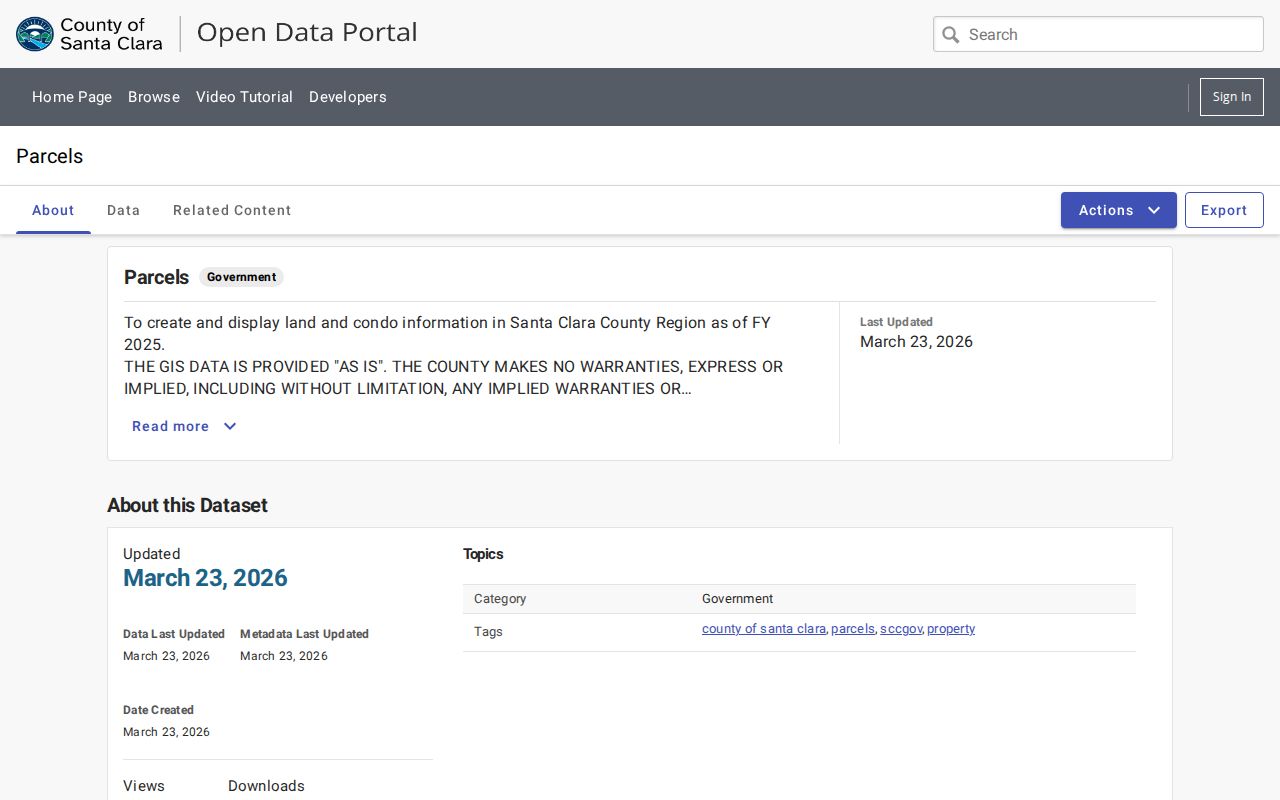Open the Developers menu item
The width and height of the screenshot is (1280, 800).
348,97
